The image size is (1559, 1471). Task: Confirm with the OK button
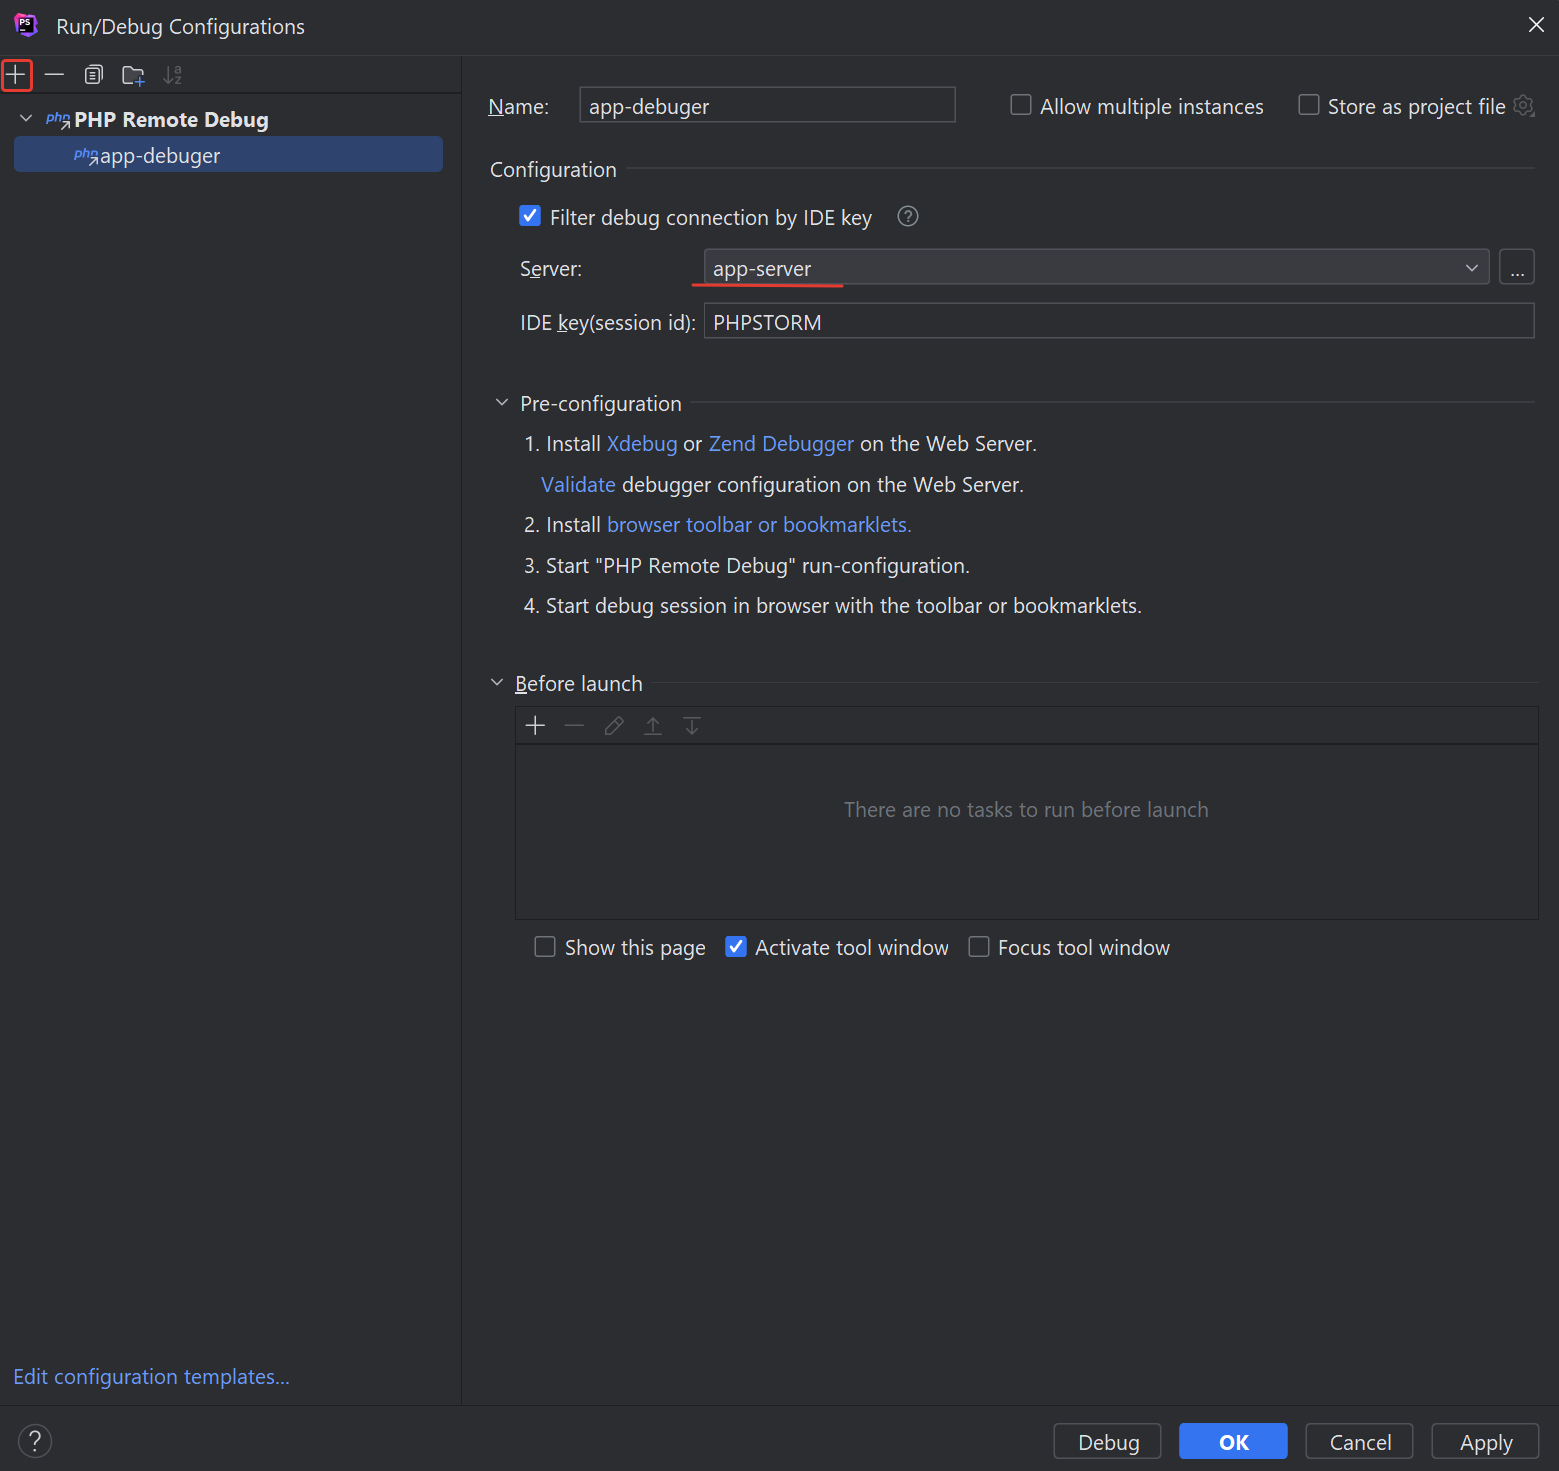tap(1233, 1442)
